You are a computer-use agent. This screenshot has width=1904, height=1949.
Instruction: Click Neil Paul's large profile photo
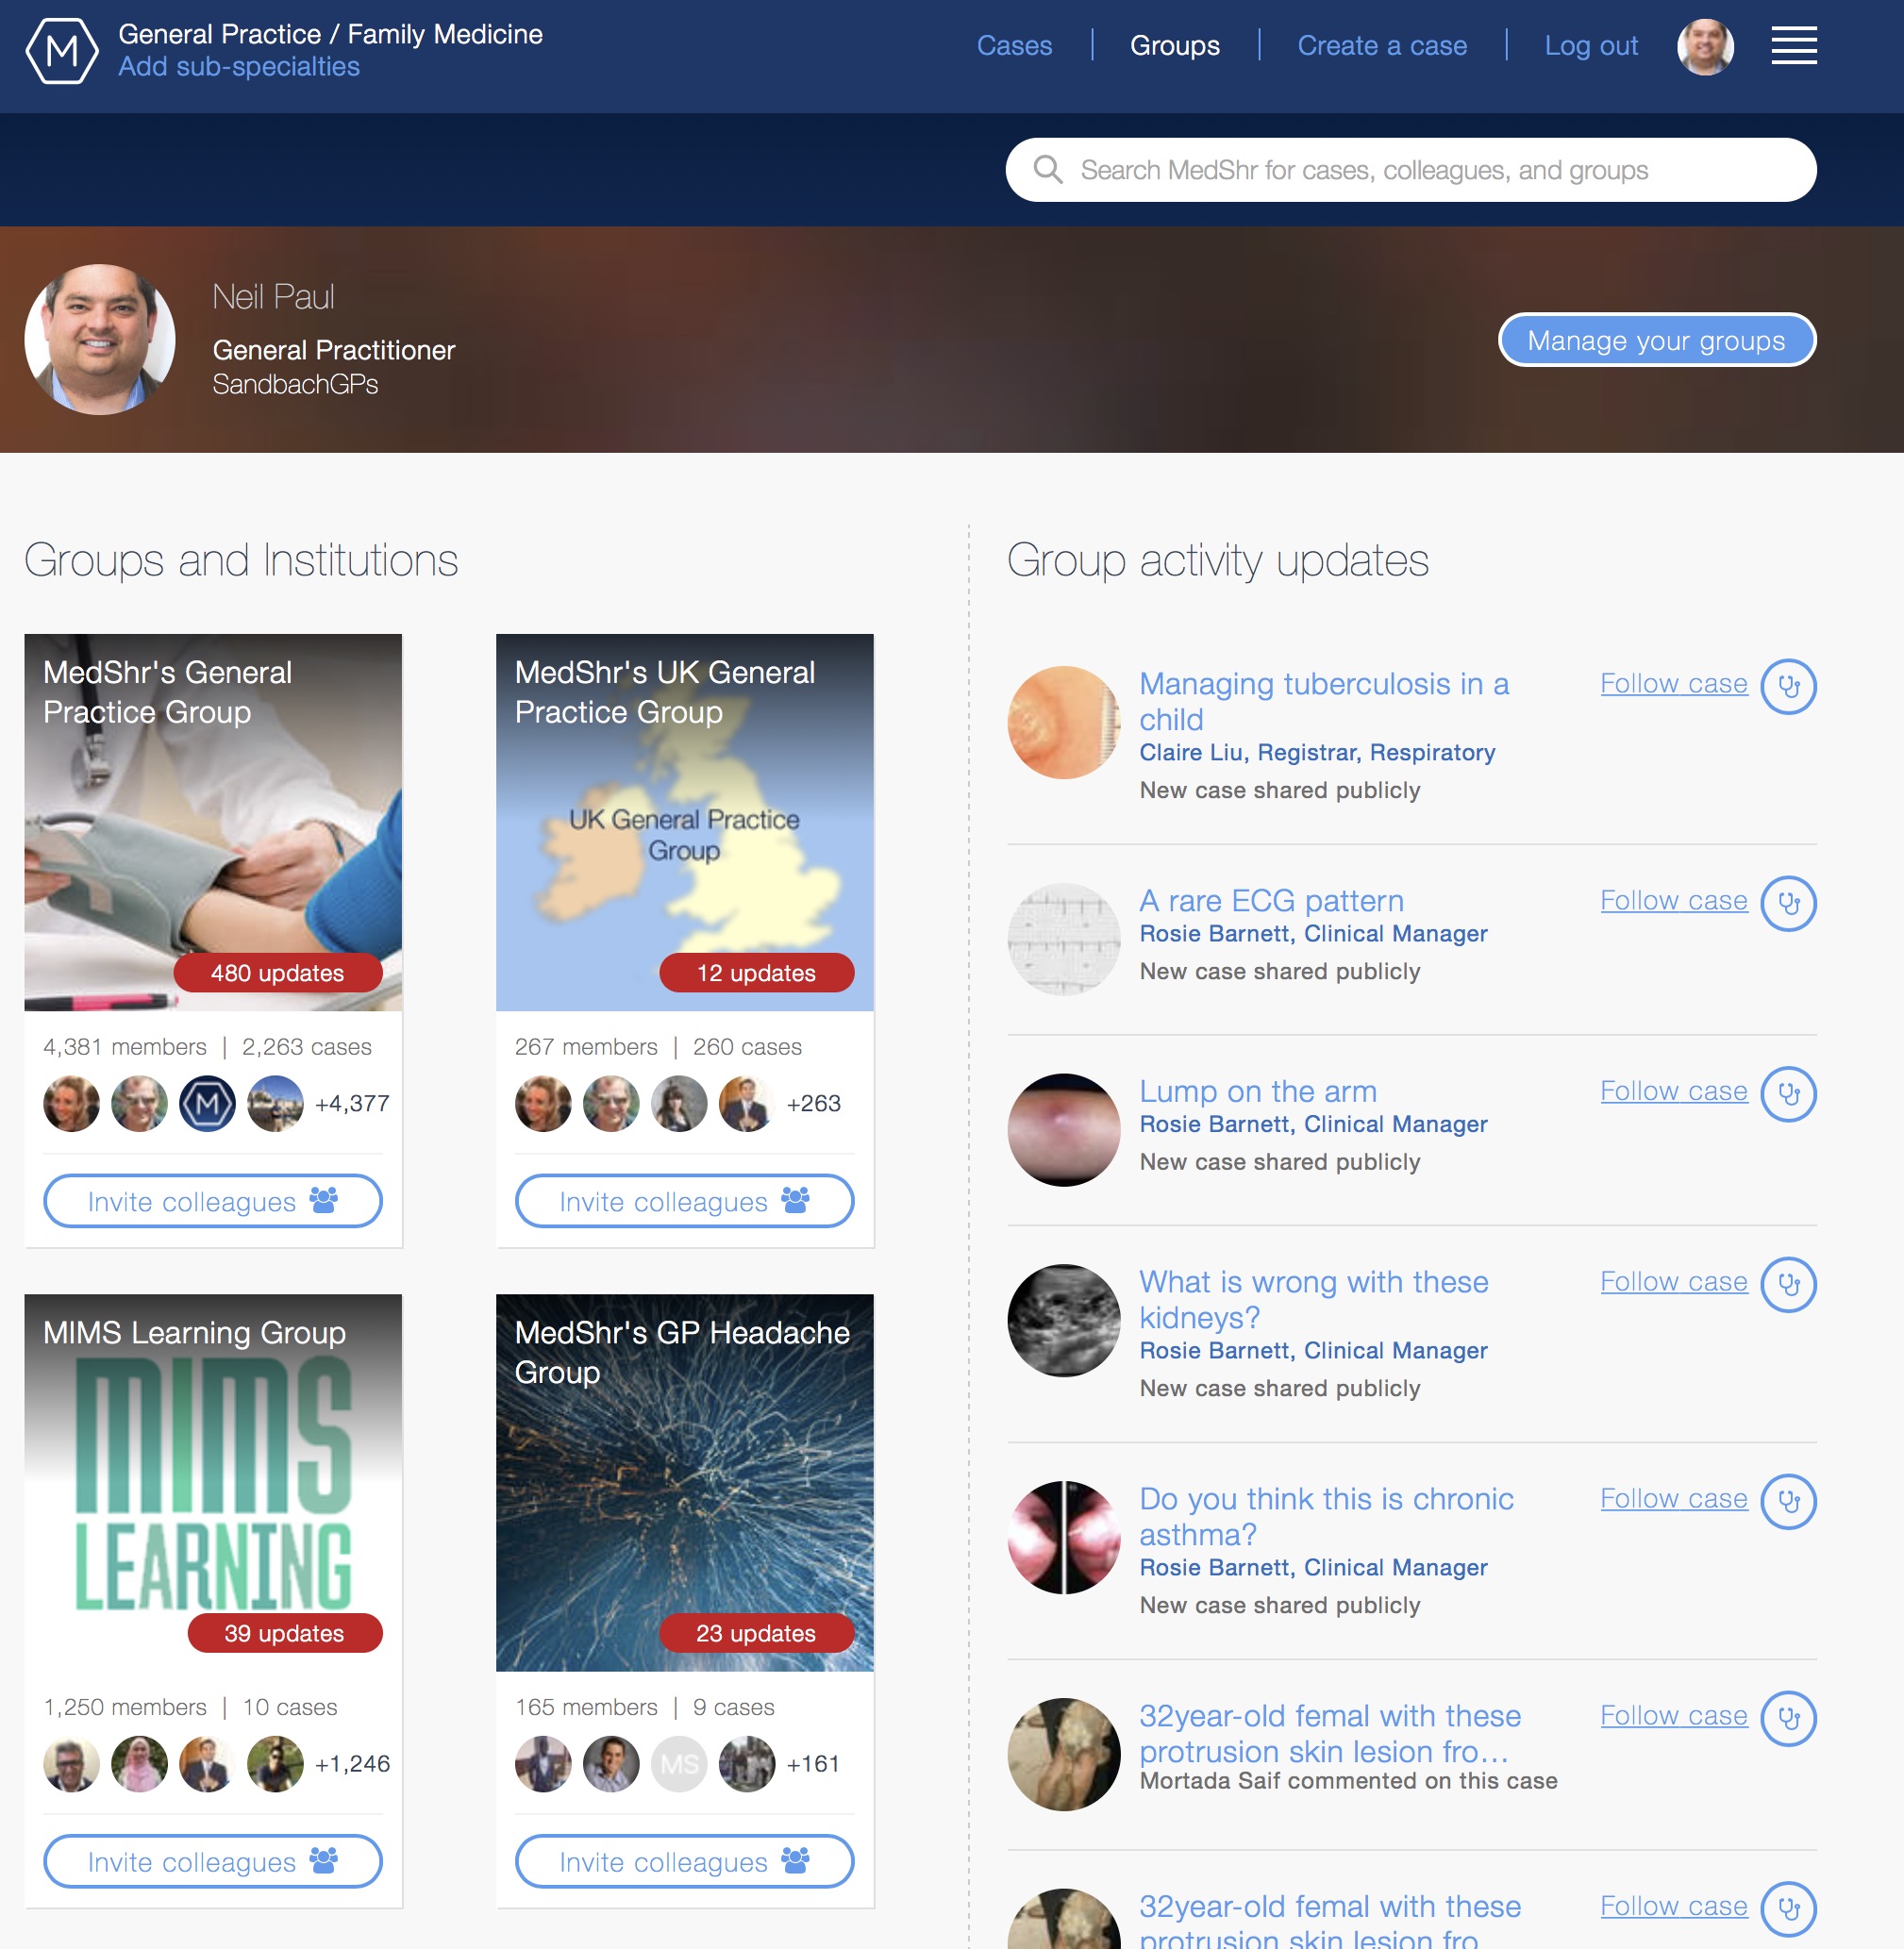(100, 339)
